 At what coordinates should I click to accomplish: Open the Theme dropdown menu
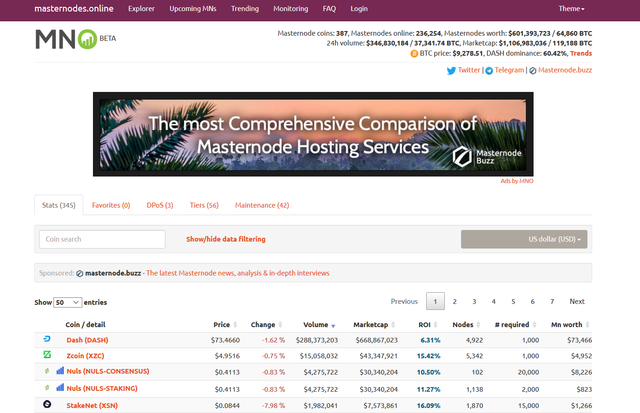[x=571, y=9]
